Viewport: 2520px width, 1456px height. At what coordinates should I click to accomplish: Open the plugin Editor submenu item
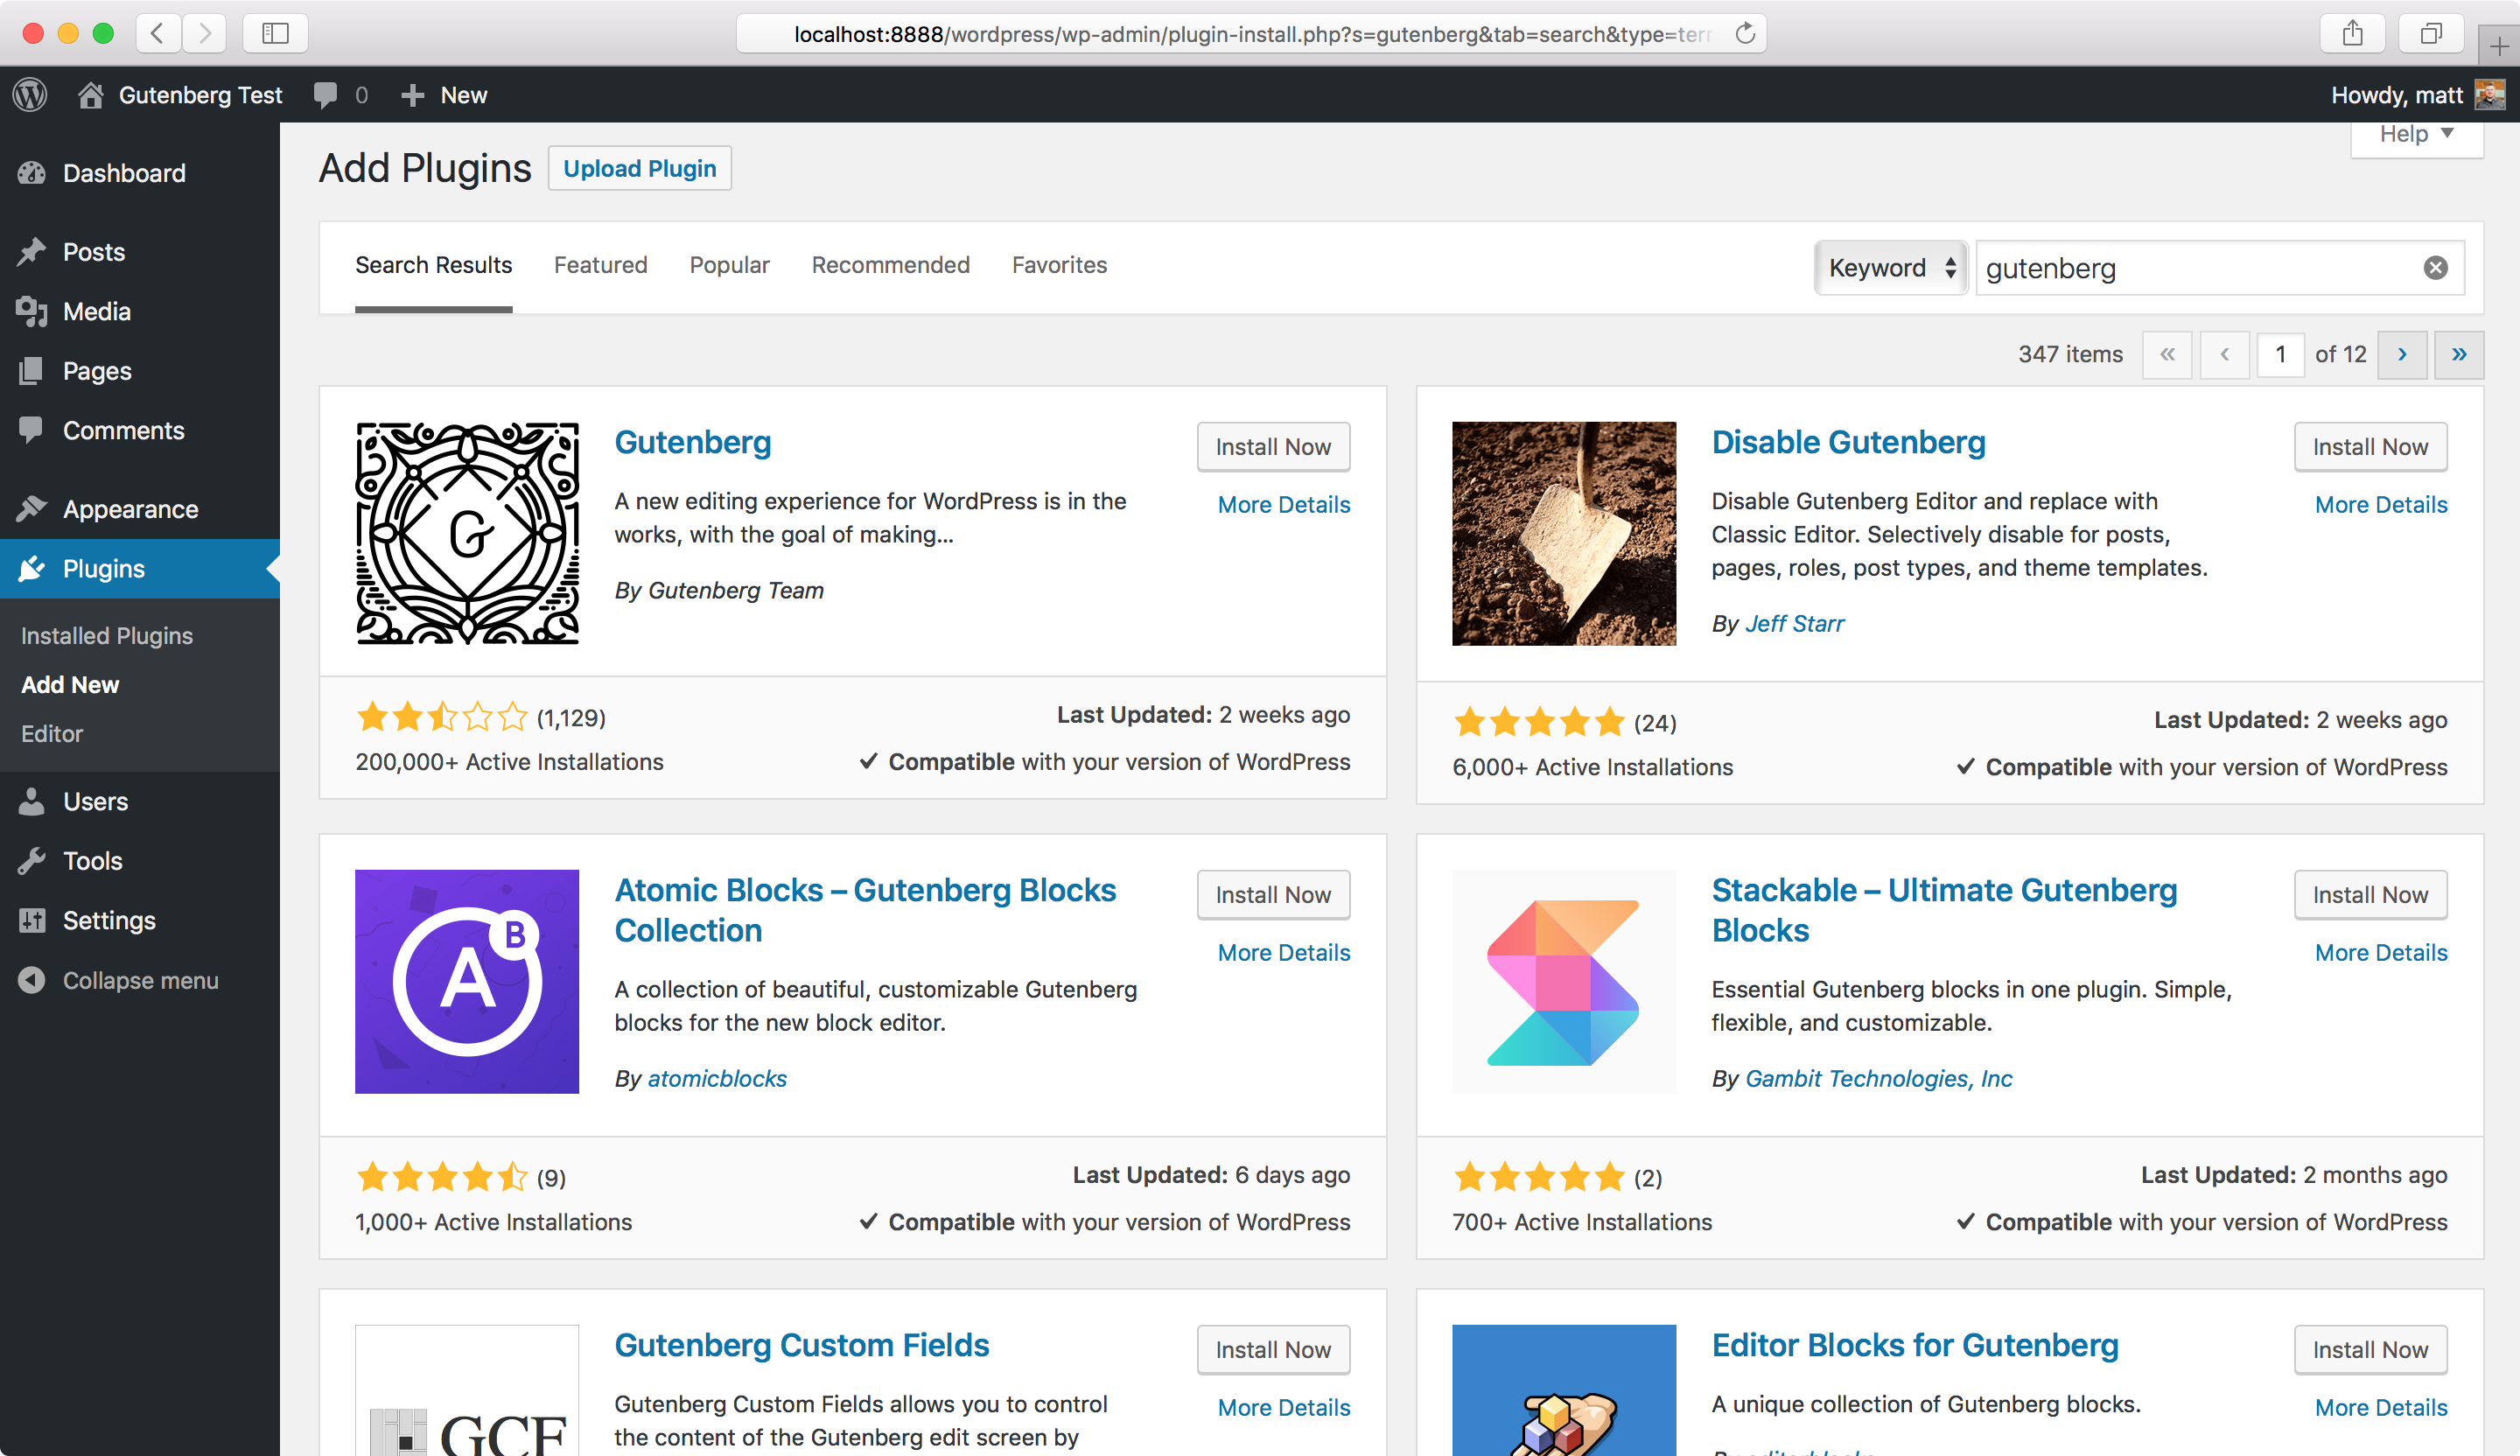click(x=52, y=734)
